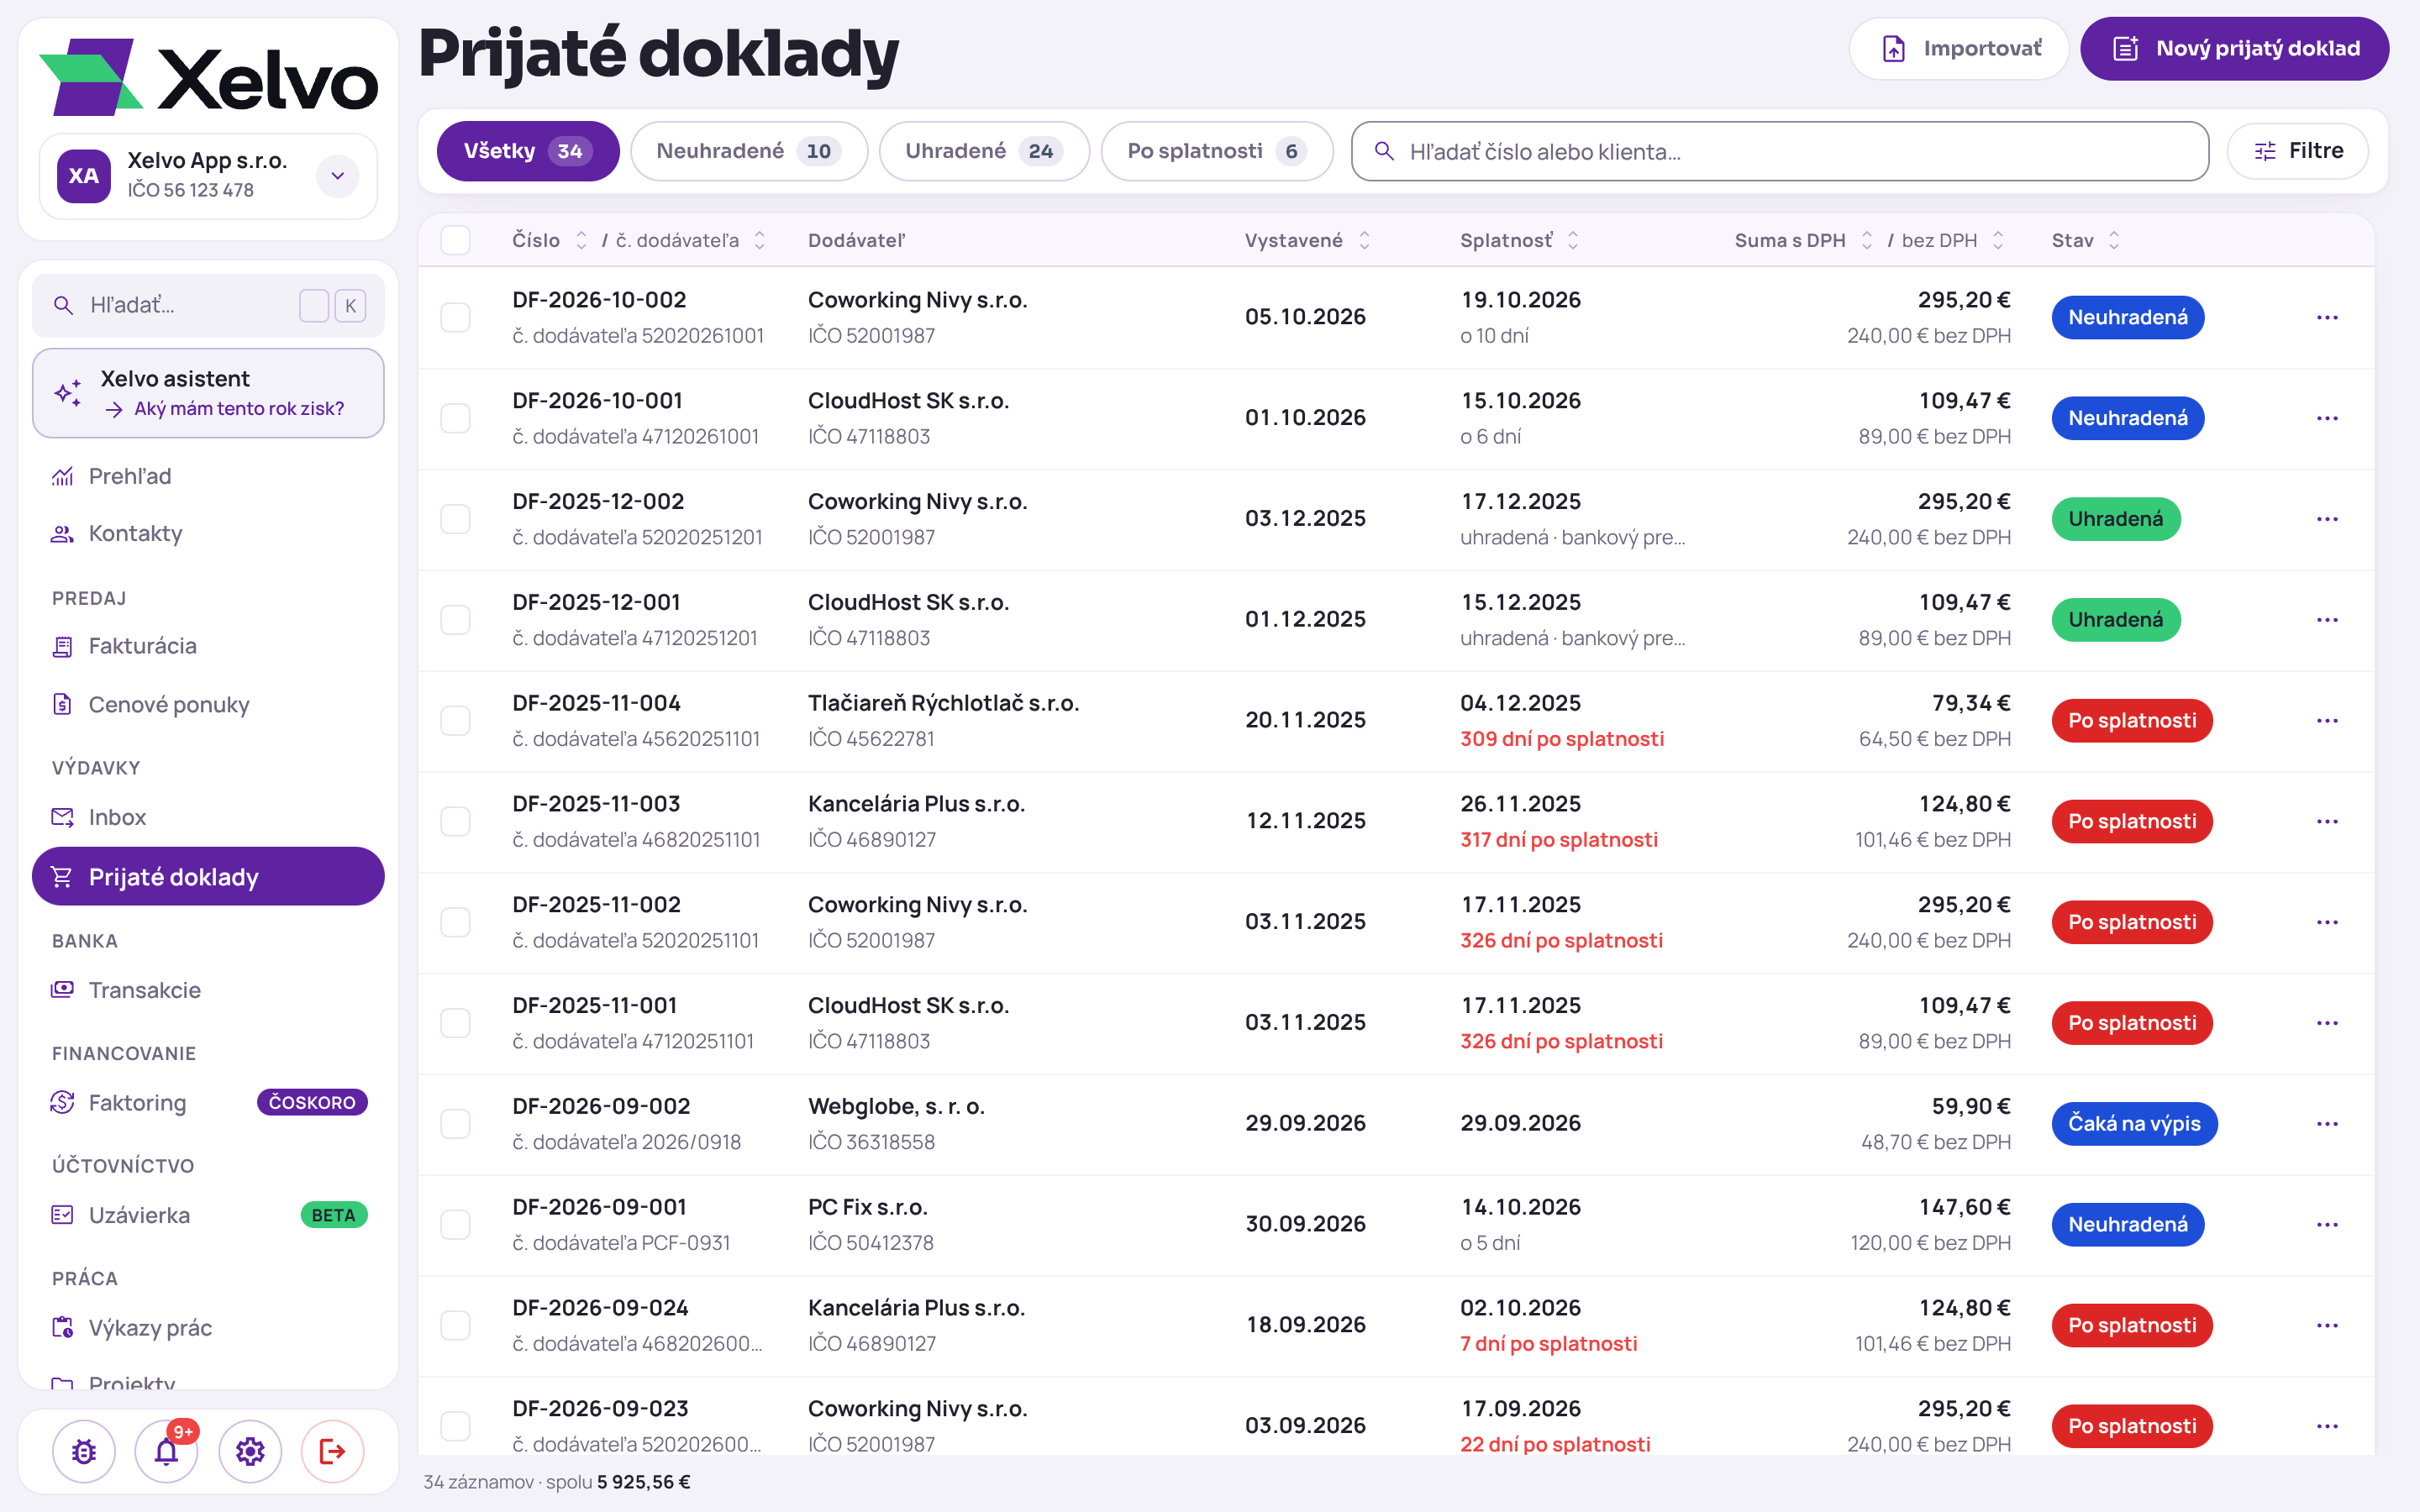
Task: Open row actions for DF-2025-12-001
Action: (x=2327, y=620)
